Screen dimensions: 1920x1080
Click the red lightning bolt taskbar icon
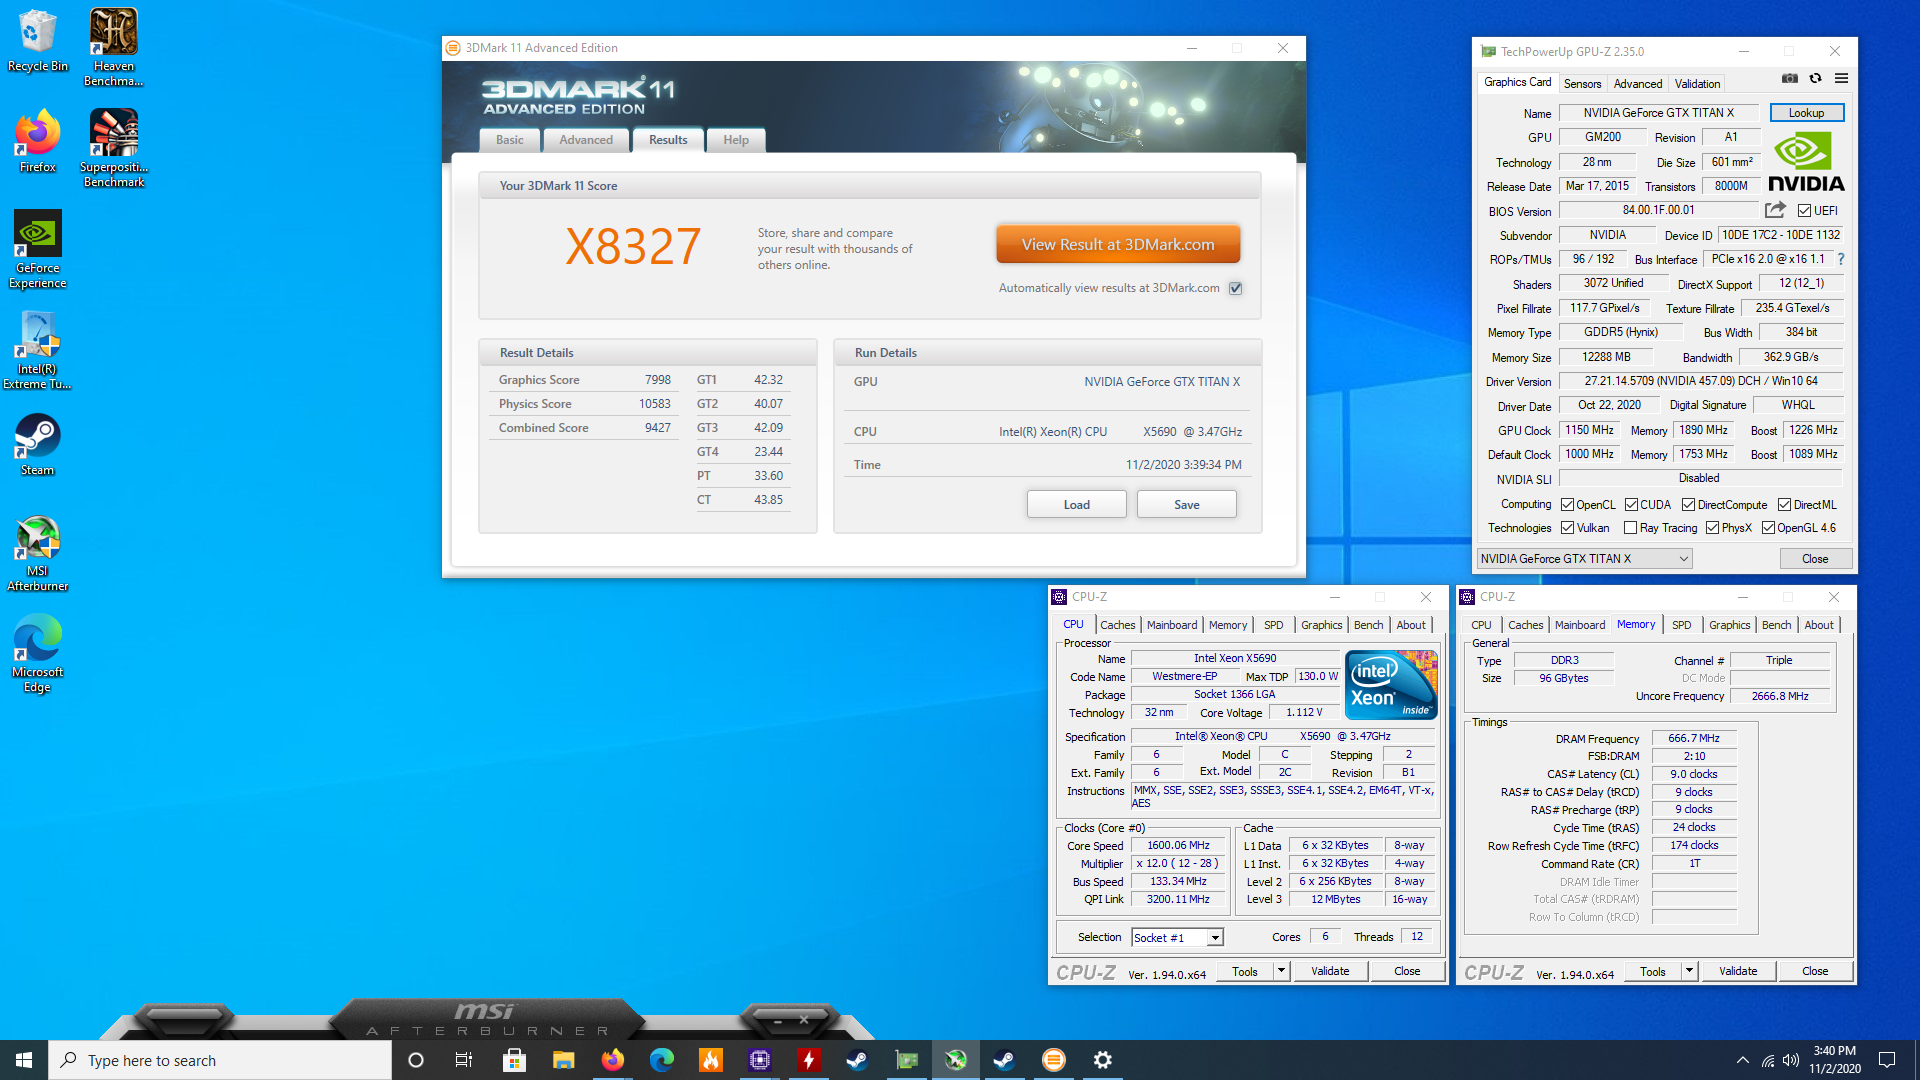(809, 1060)
